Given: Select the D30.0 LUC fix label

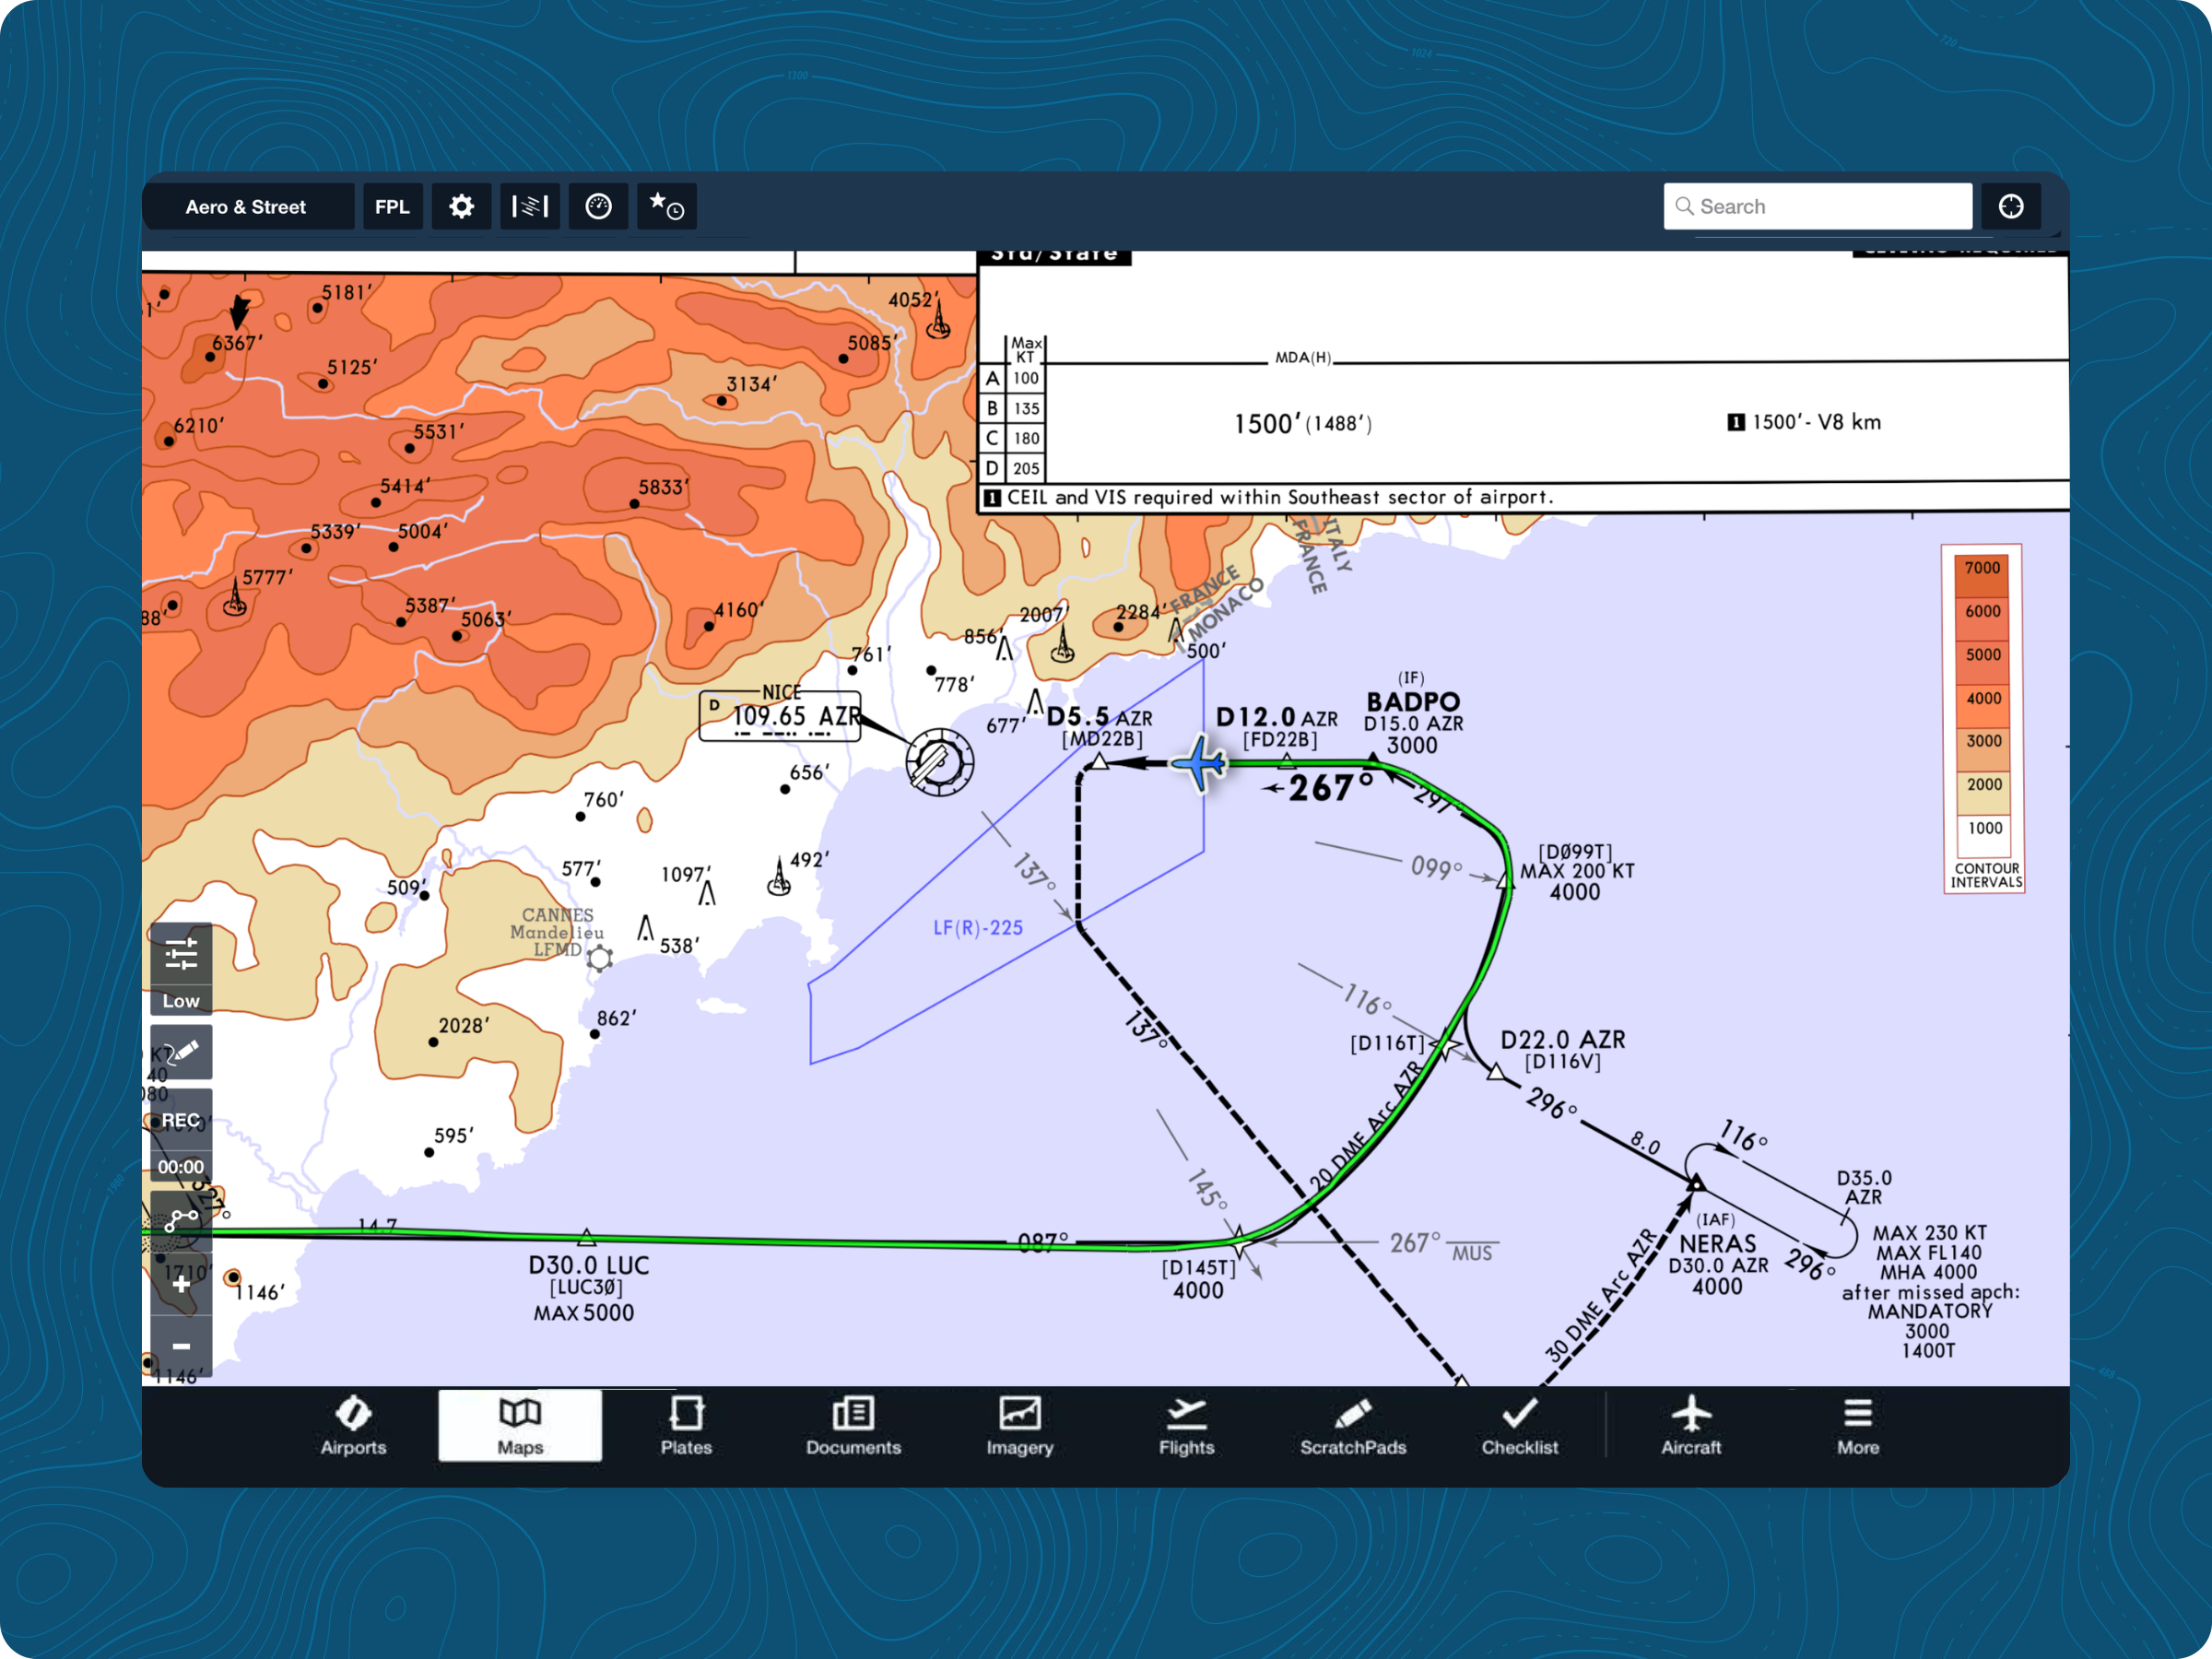Looking at the screenshot, I should 589,1265.
